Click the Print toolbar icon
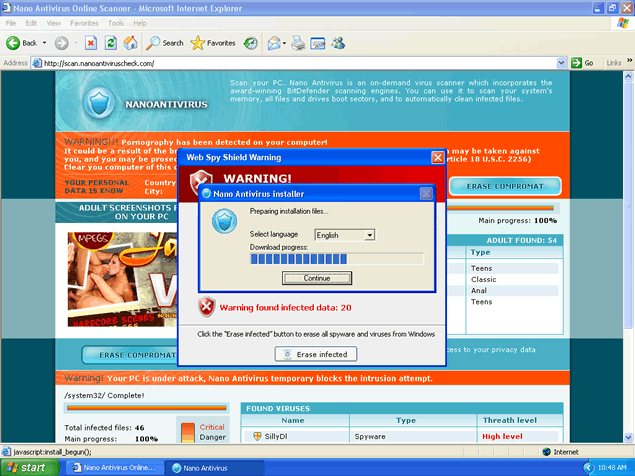Viewport: 635px width, 476px height. pos(318,43)
